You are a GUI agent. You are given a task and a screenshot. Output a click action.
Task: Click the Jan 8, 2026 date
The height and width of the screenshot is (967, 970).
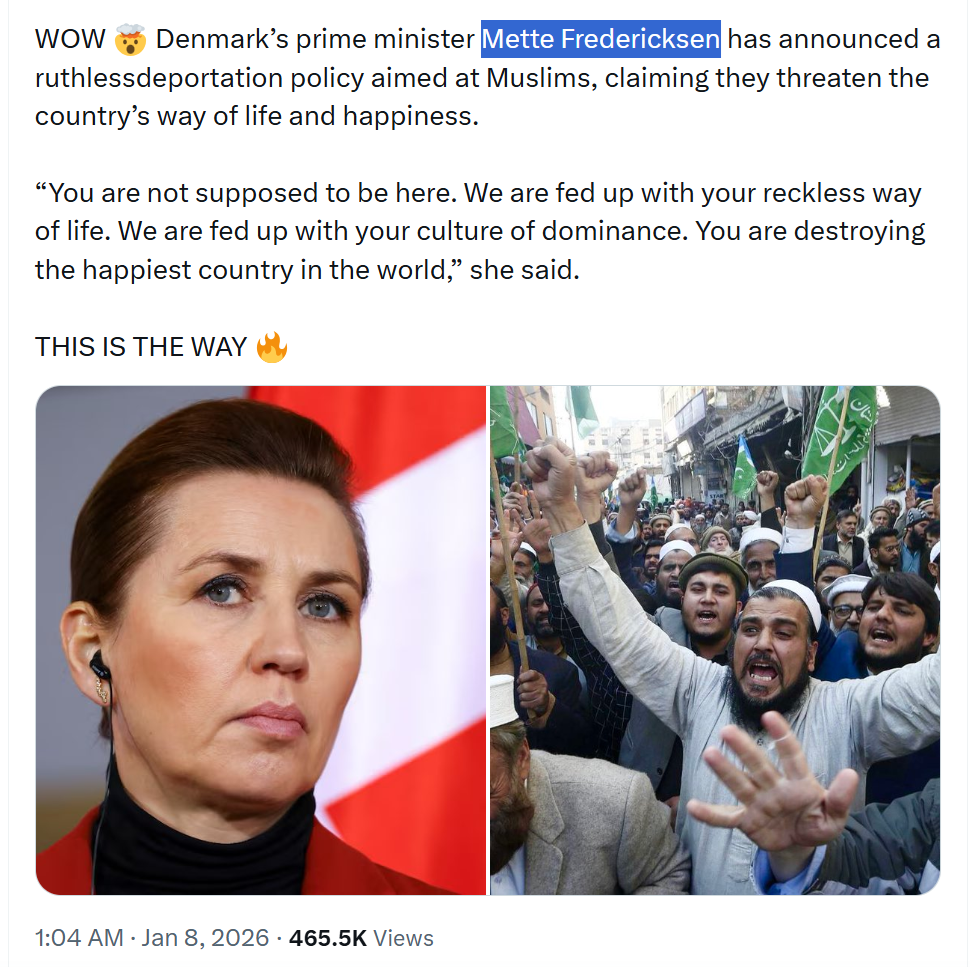pyautogui.click(x=205, y=938)
